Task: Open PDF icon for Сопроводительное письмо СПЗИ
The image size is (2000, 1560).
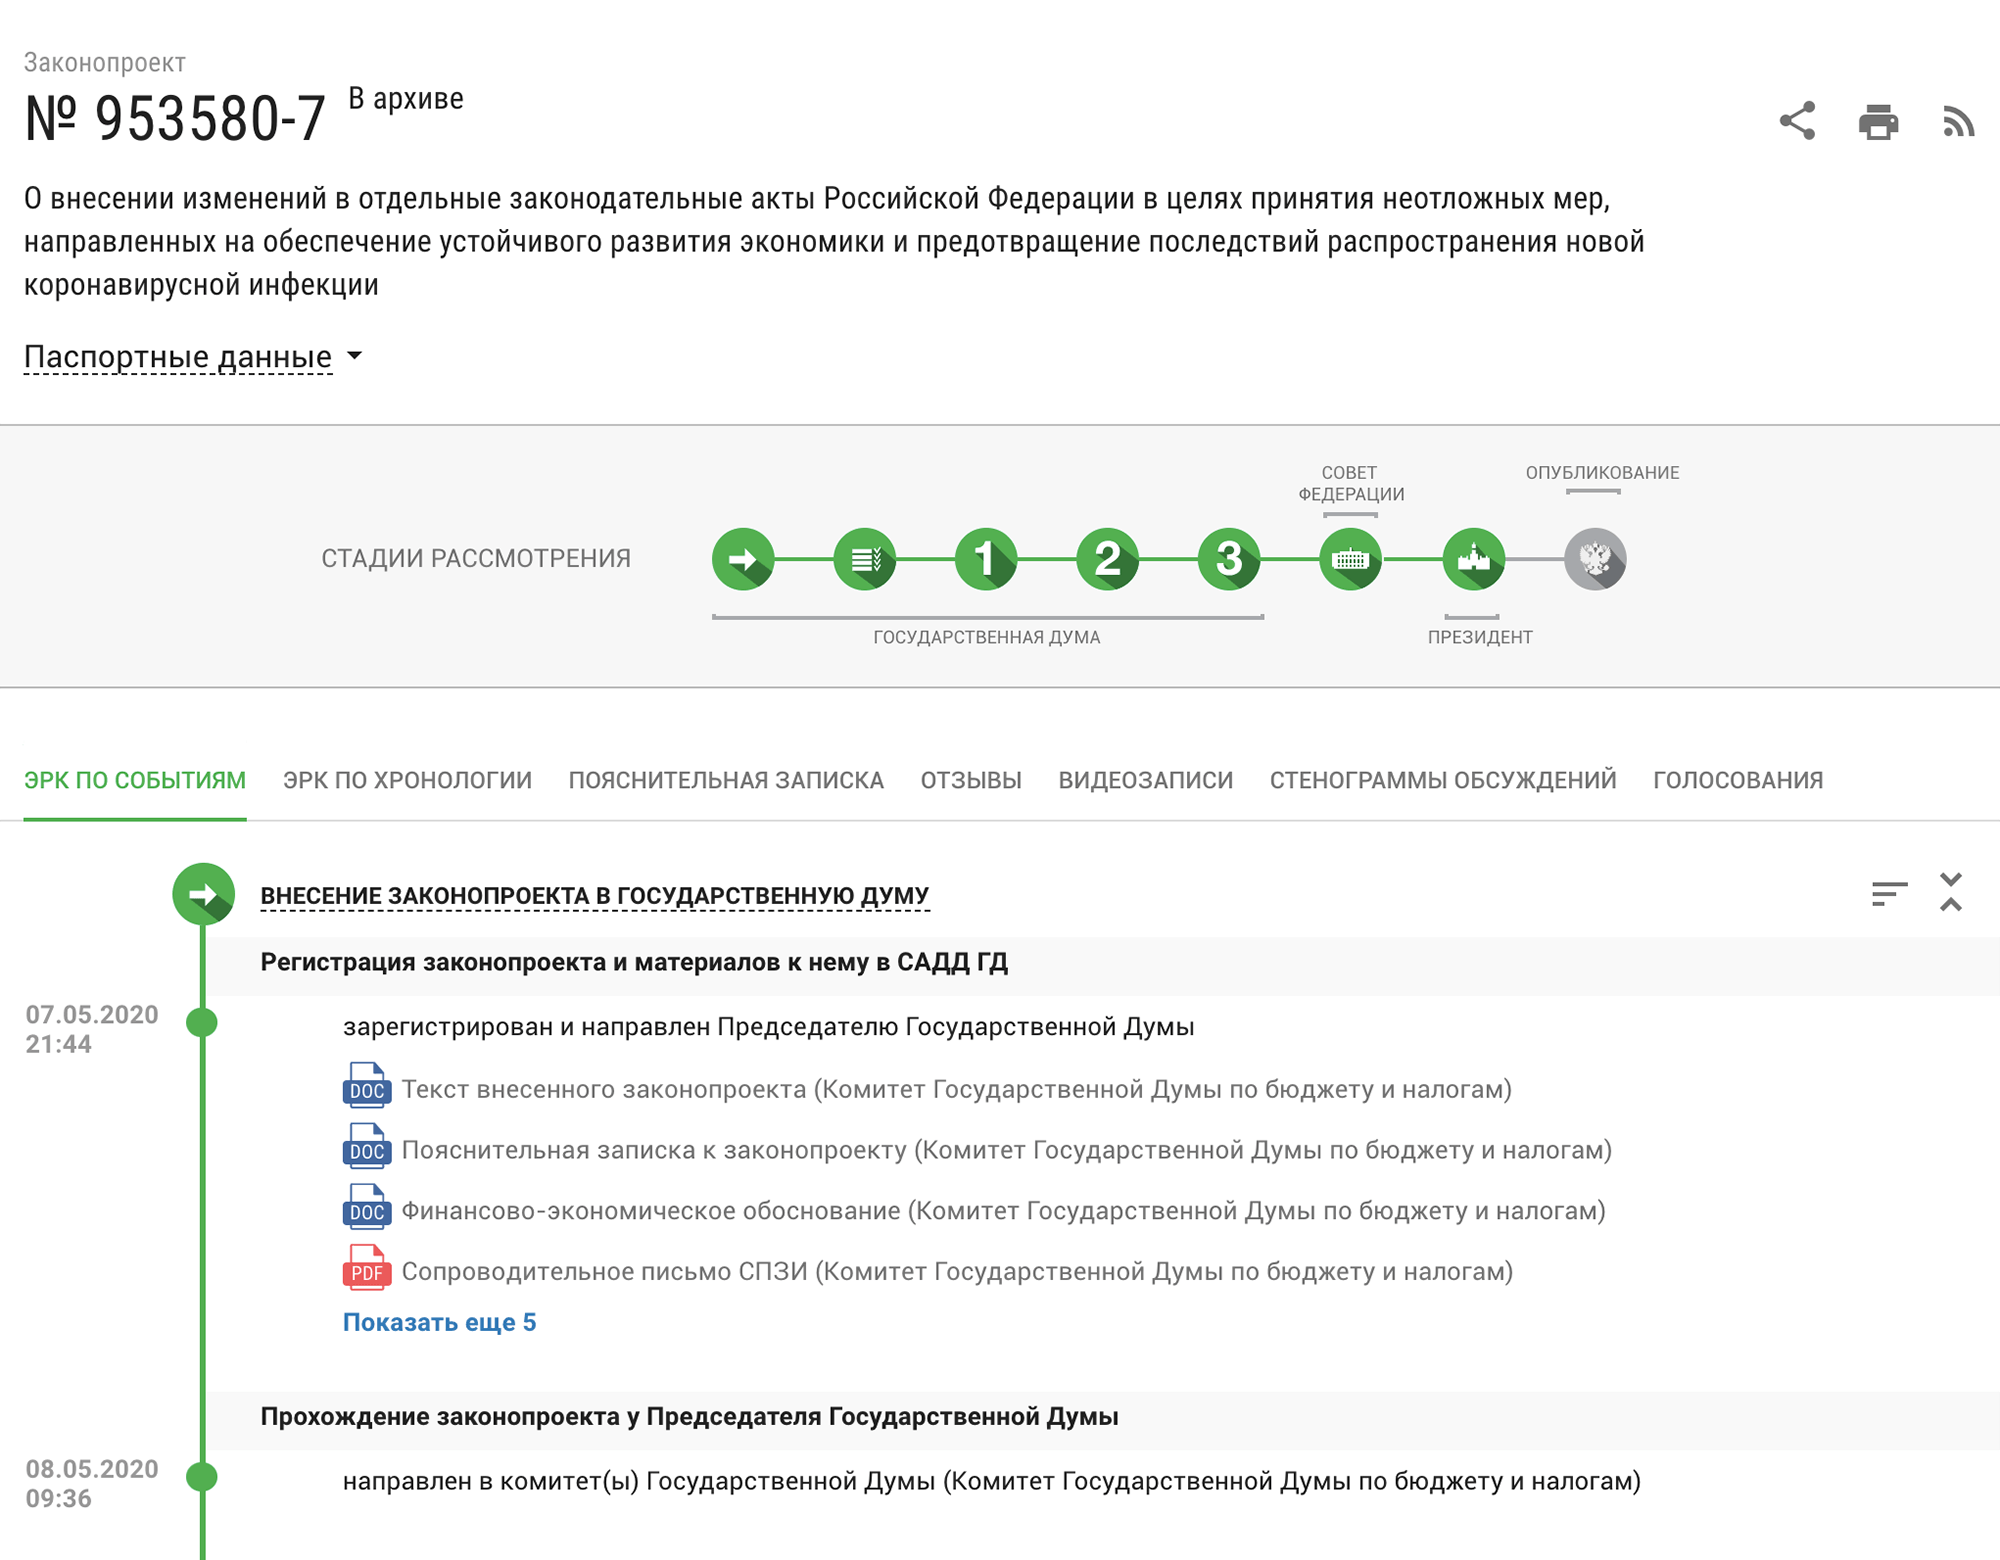Action: coord(366,1269)
